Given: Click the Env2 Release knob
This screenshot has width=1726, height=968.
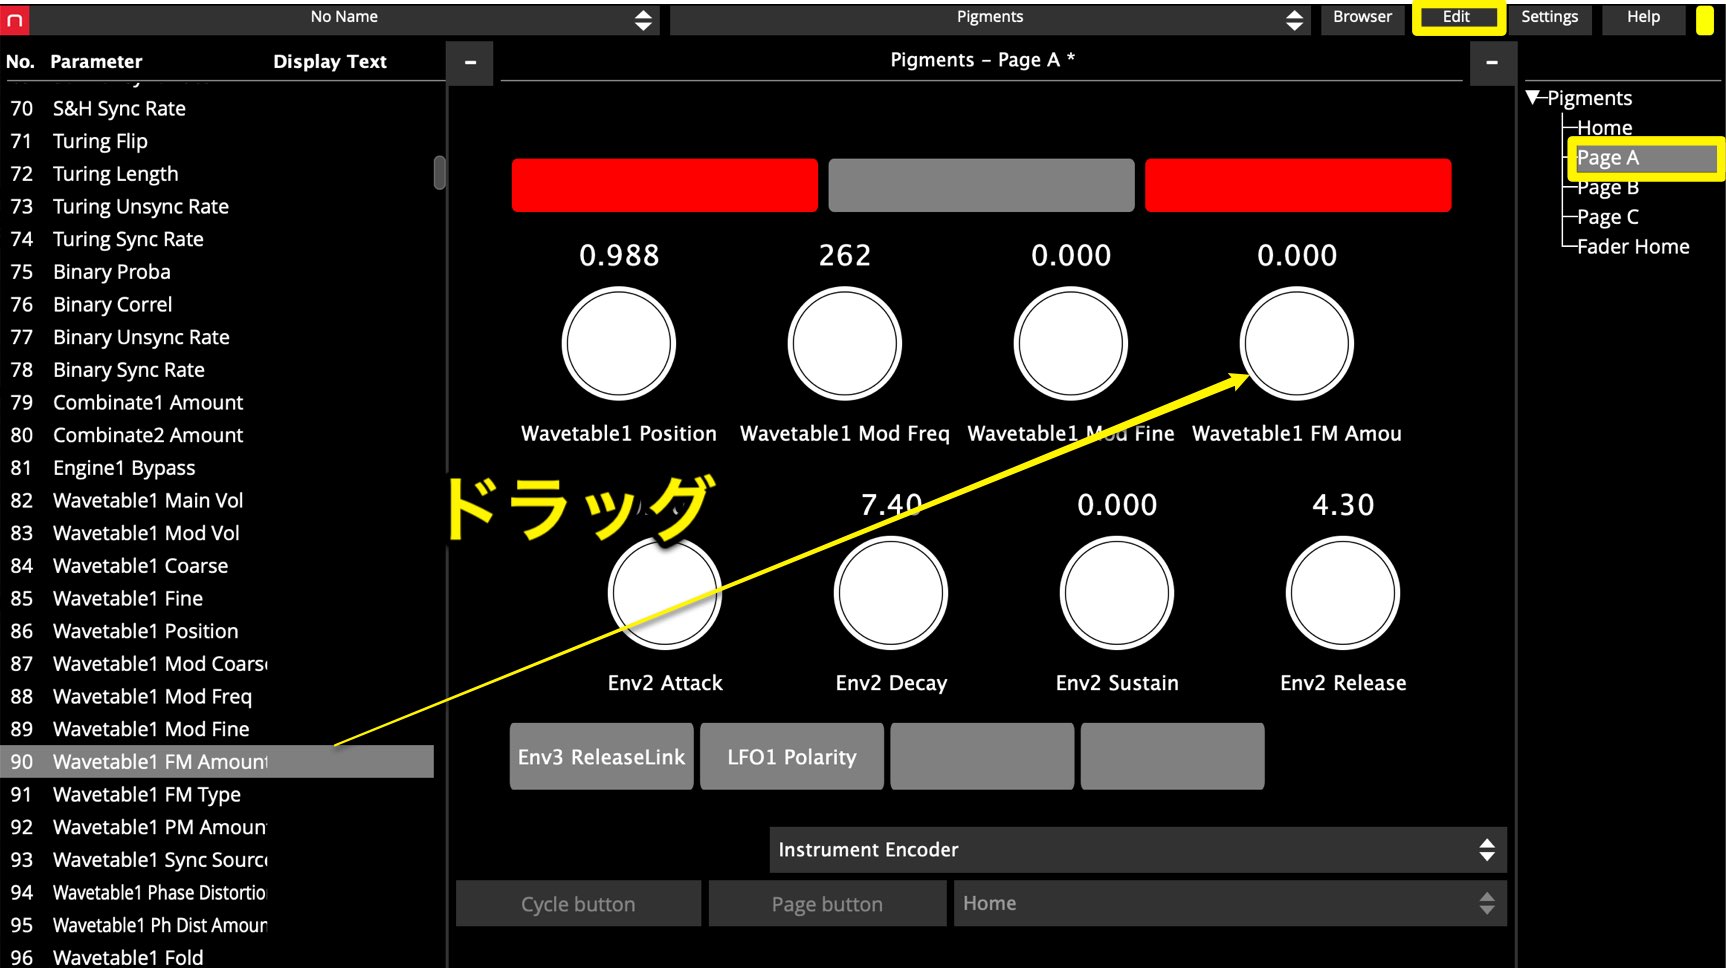Looking at the screenshot, I should click(x=1343, y=594).
